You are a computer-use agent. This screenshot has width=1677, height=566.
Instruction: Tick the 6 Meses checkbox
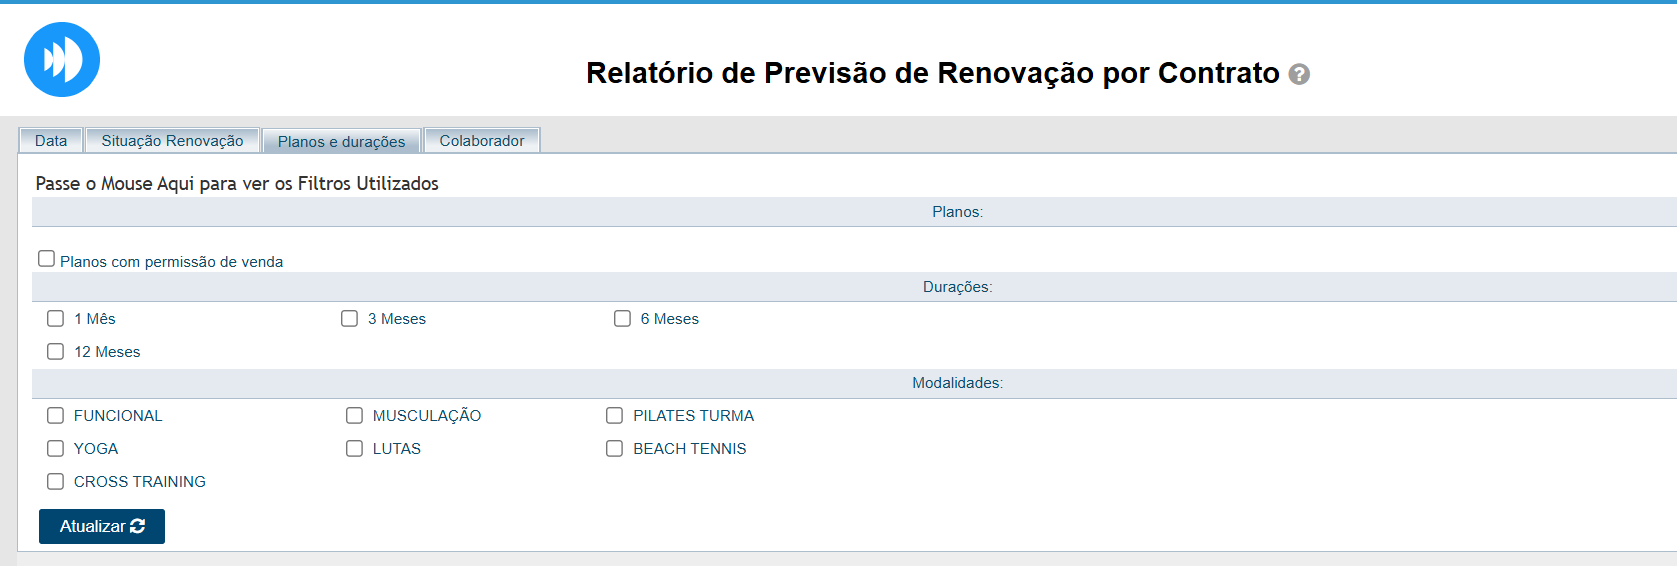click(x=622, y=319)
